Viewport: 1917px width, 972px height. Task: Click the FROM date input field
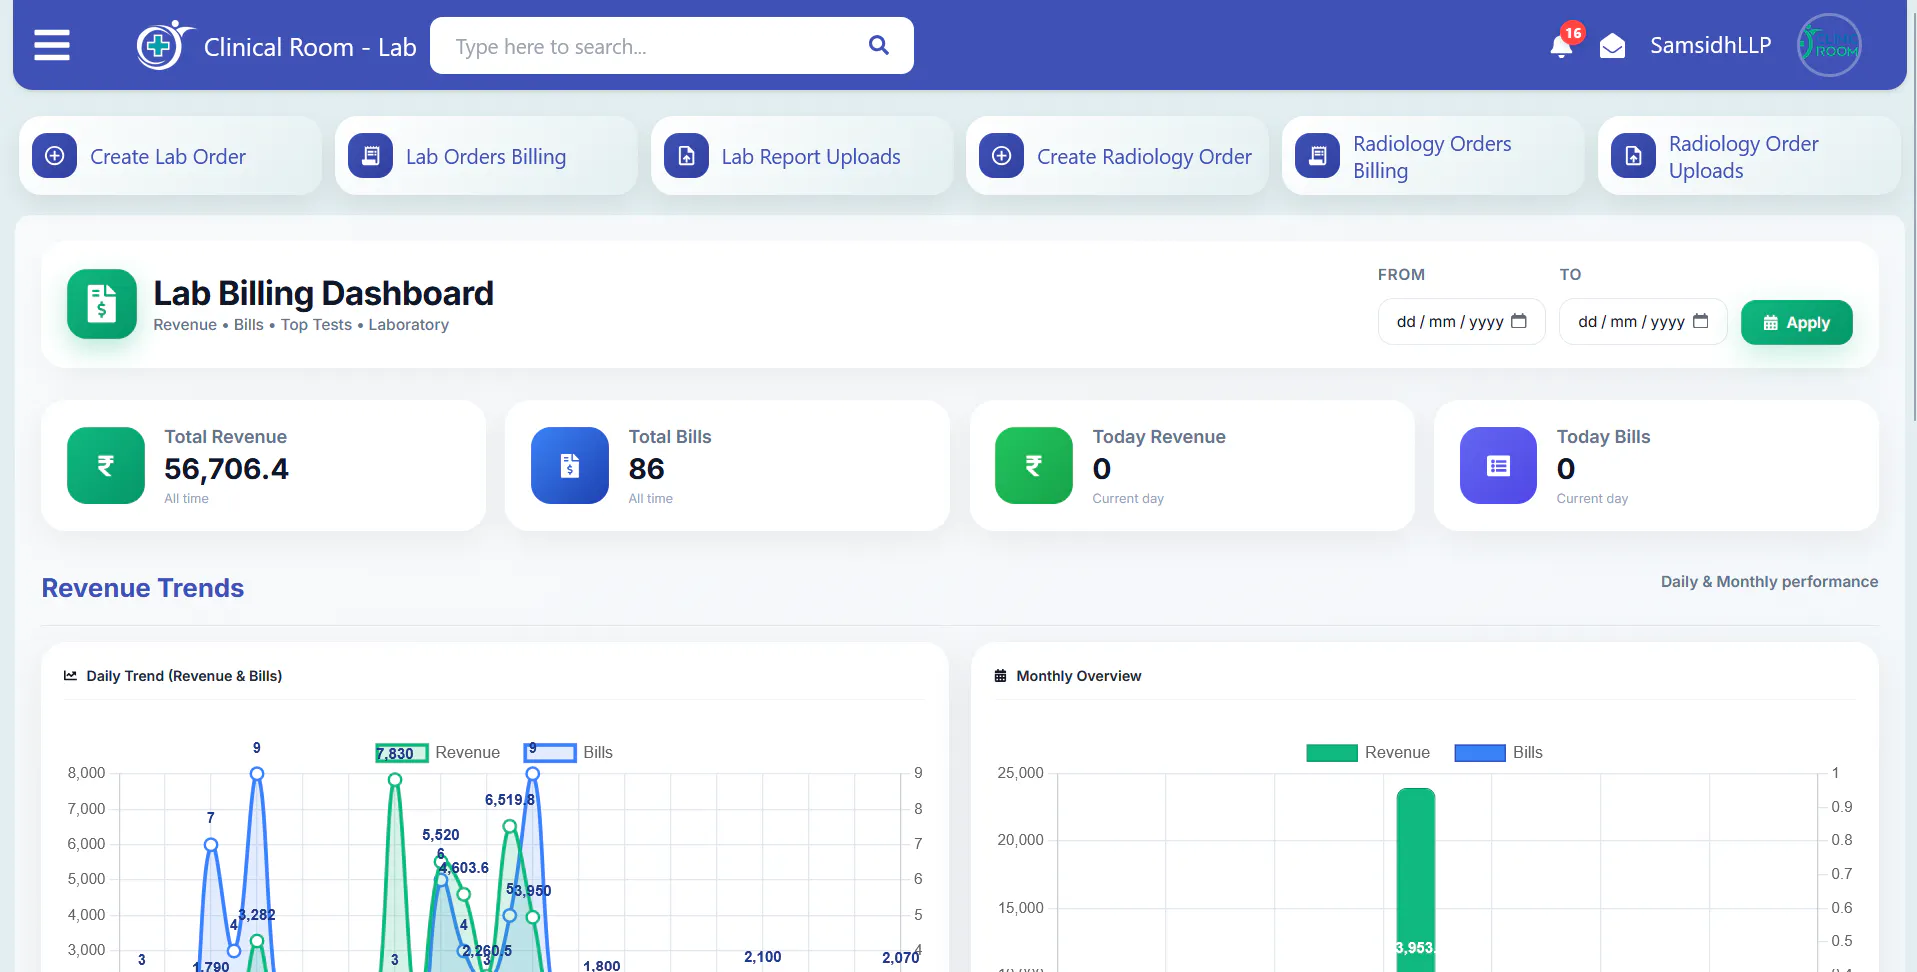(1461, 322)
